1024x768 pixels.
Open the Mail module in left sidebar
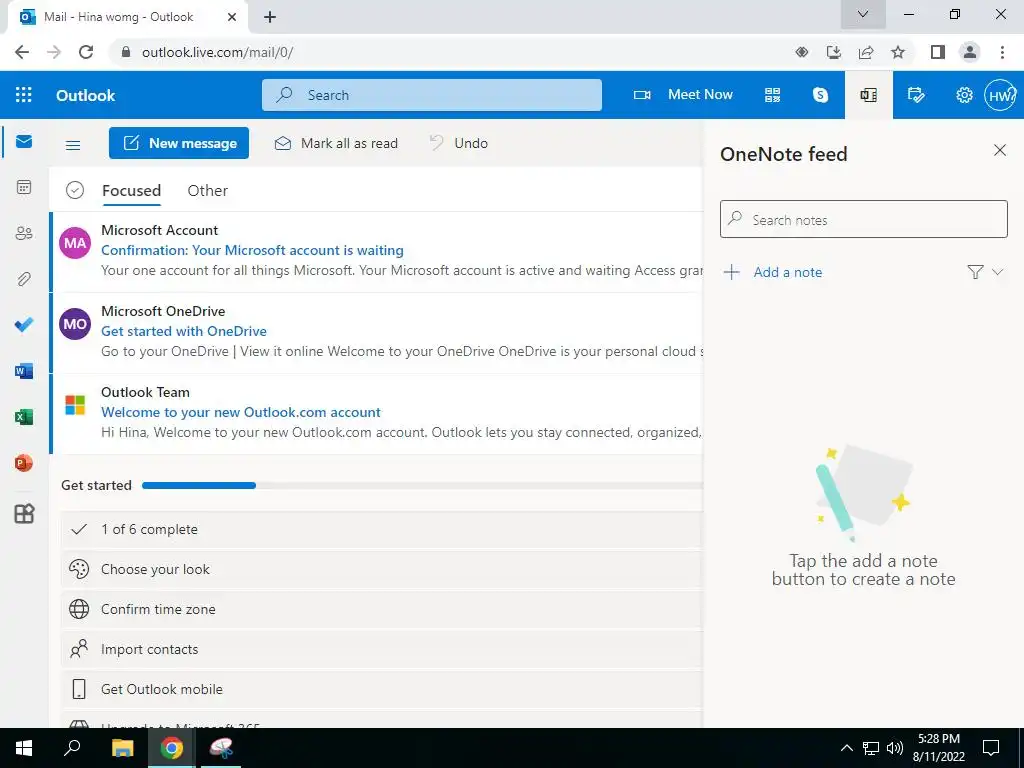coord(24,142)
